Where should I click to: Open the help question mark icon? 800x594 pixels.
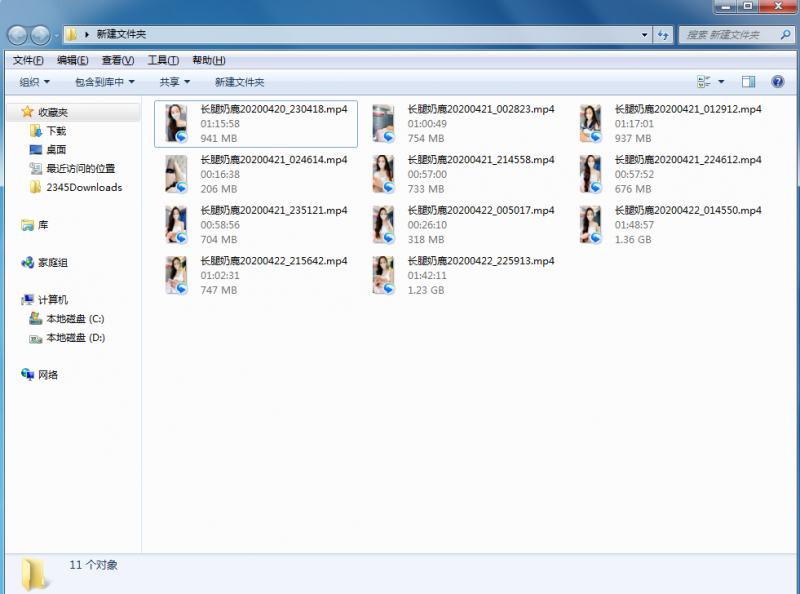[777, 82]
